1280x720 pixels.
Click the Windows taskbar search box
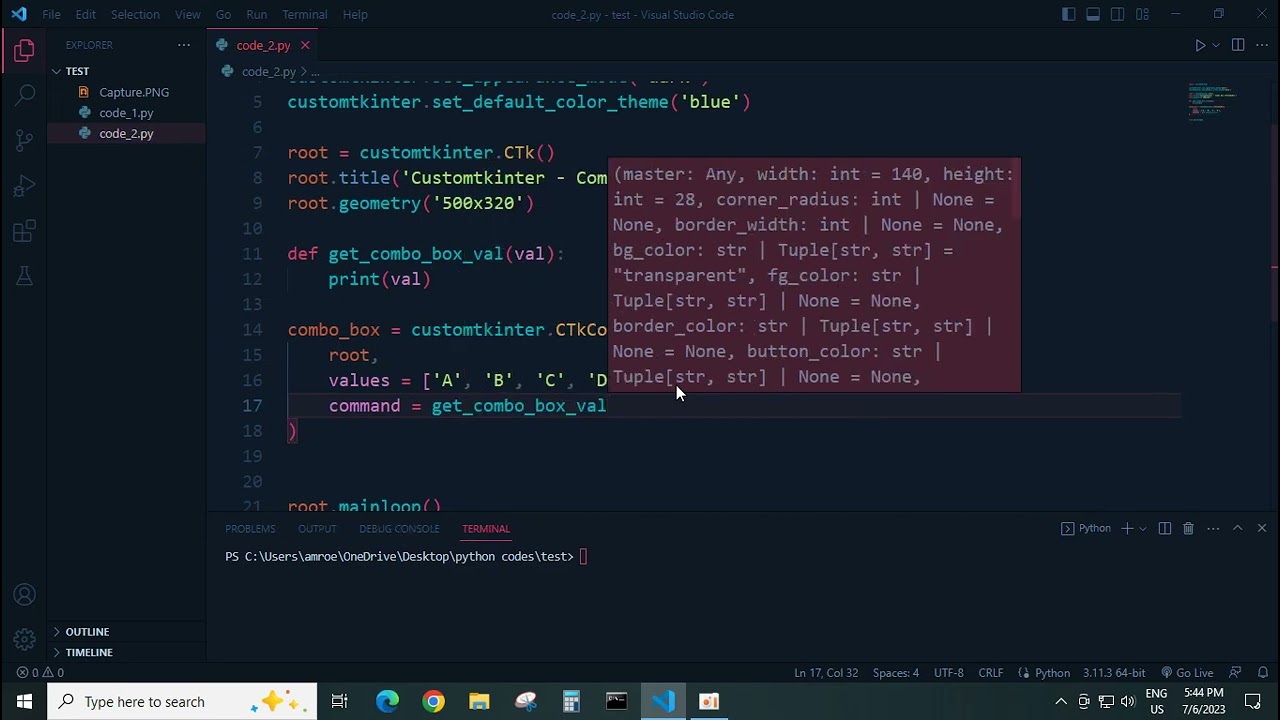click(x=182, y=701)
